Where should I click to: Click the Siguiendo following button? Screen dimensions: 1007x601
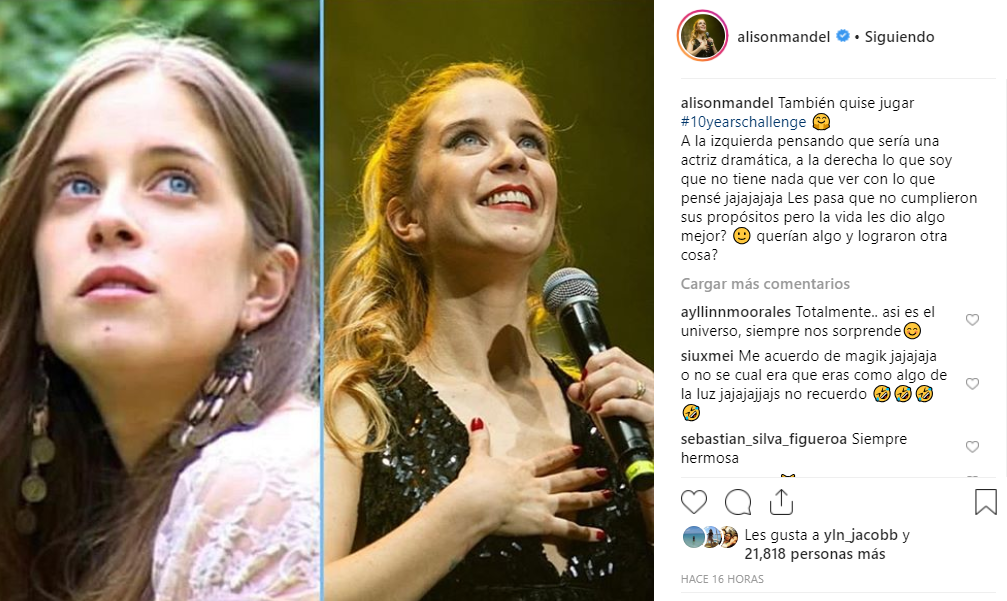898,37
